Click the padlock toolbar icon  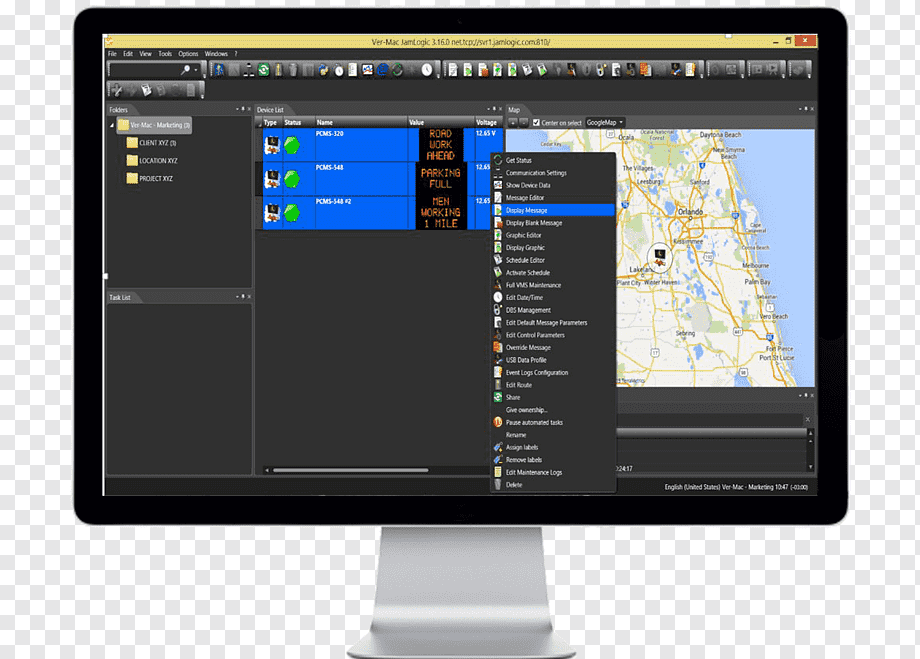(600, 70)
